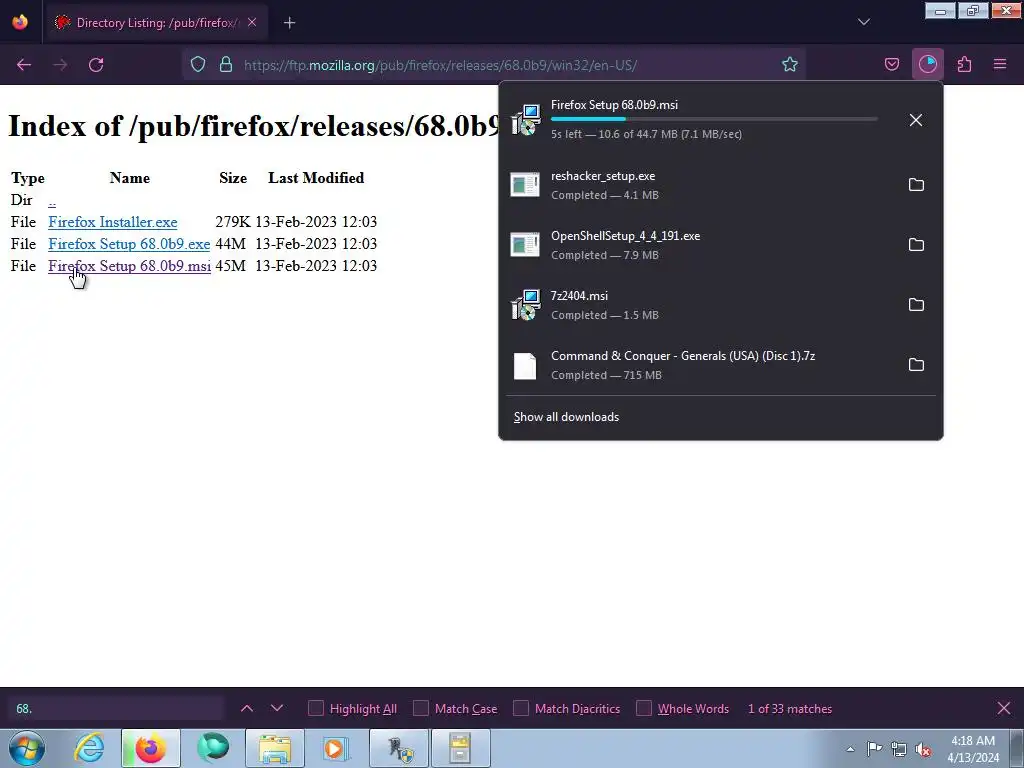Cancel the Firefox Setup 68.0b9.msi download
The width and height of the screenshot is (1024, 768).
[916, 120]
